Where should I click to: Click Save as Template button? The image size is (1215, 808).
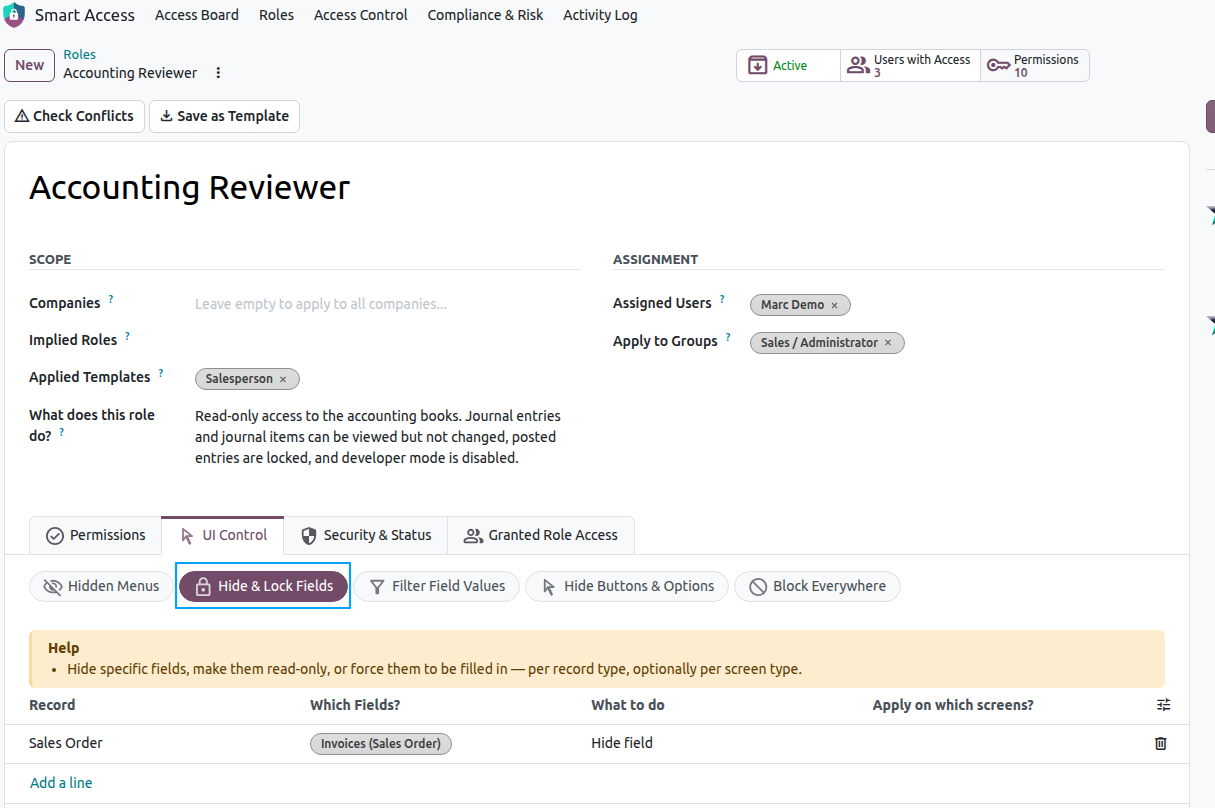(x=225, y=116)
